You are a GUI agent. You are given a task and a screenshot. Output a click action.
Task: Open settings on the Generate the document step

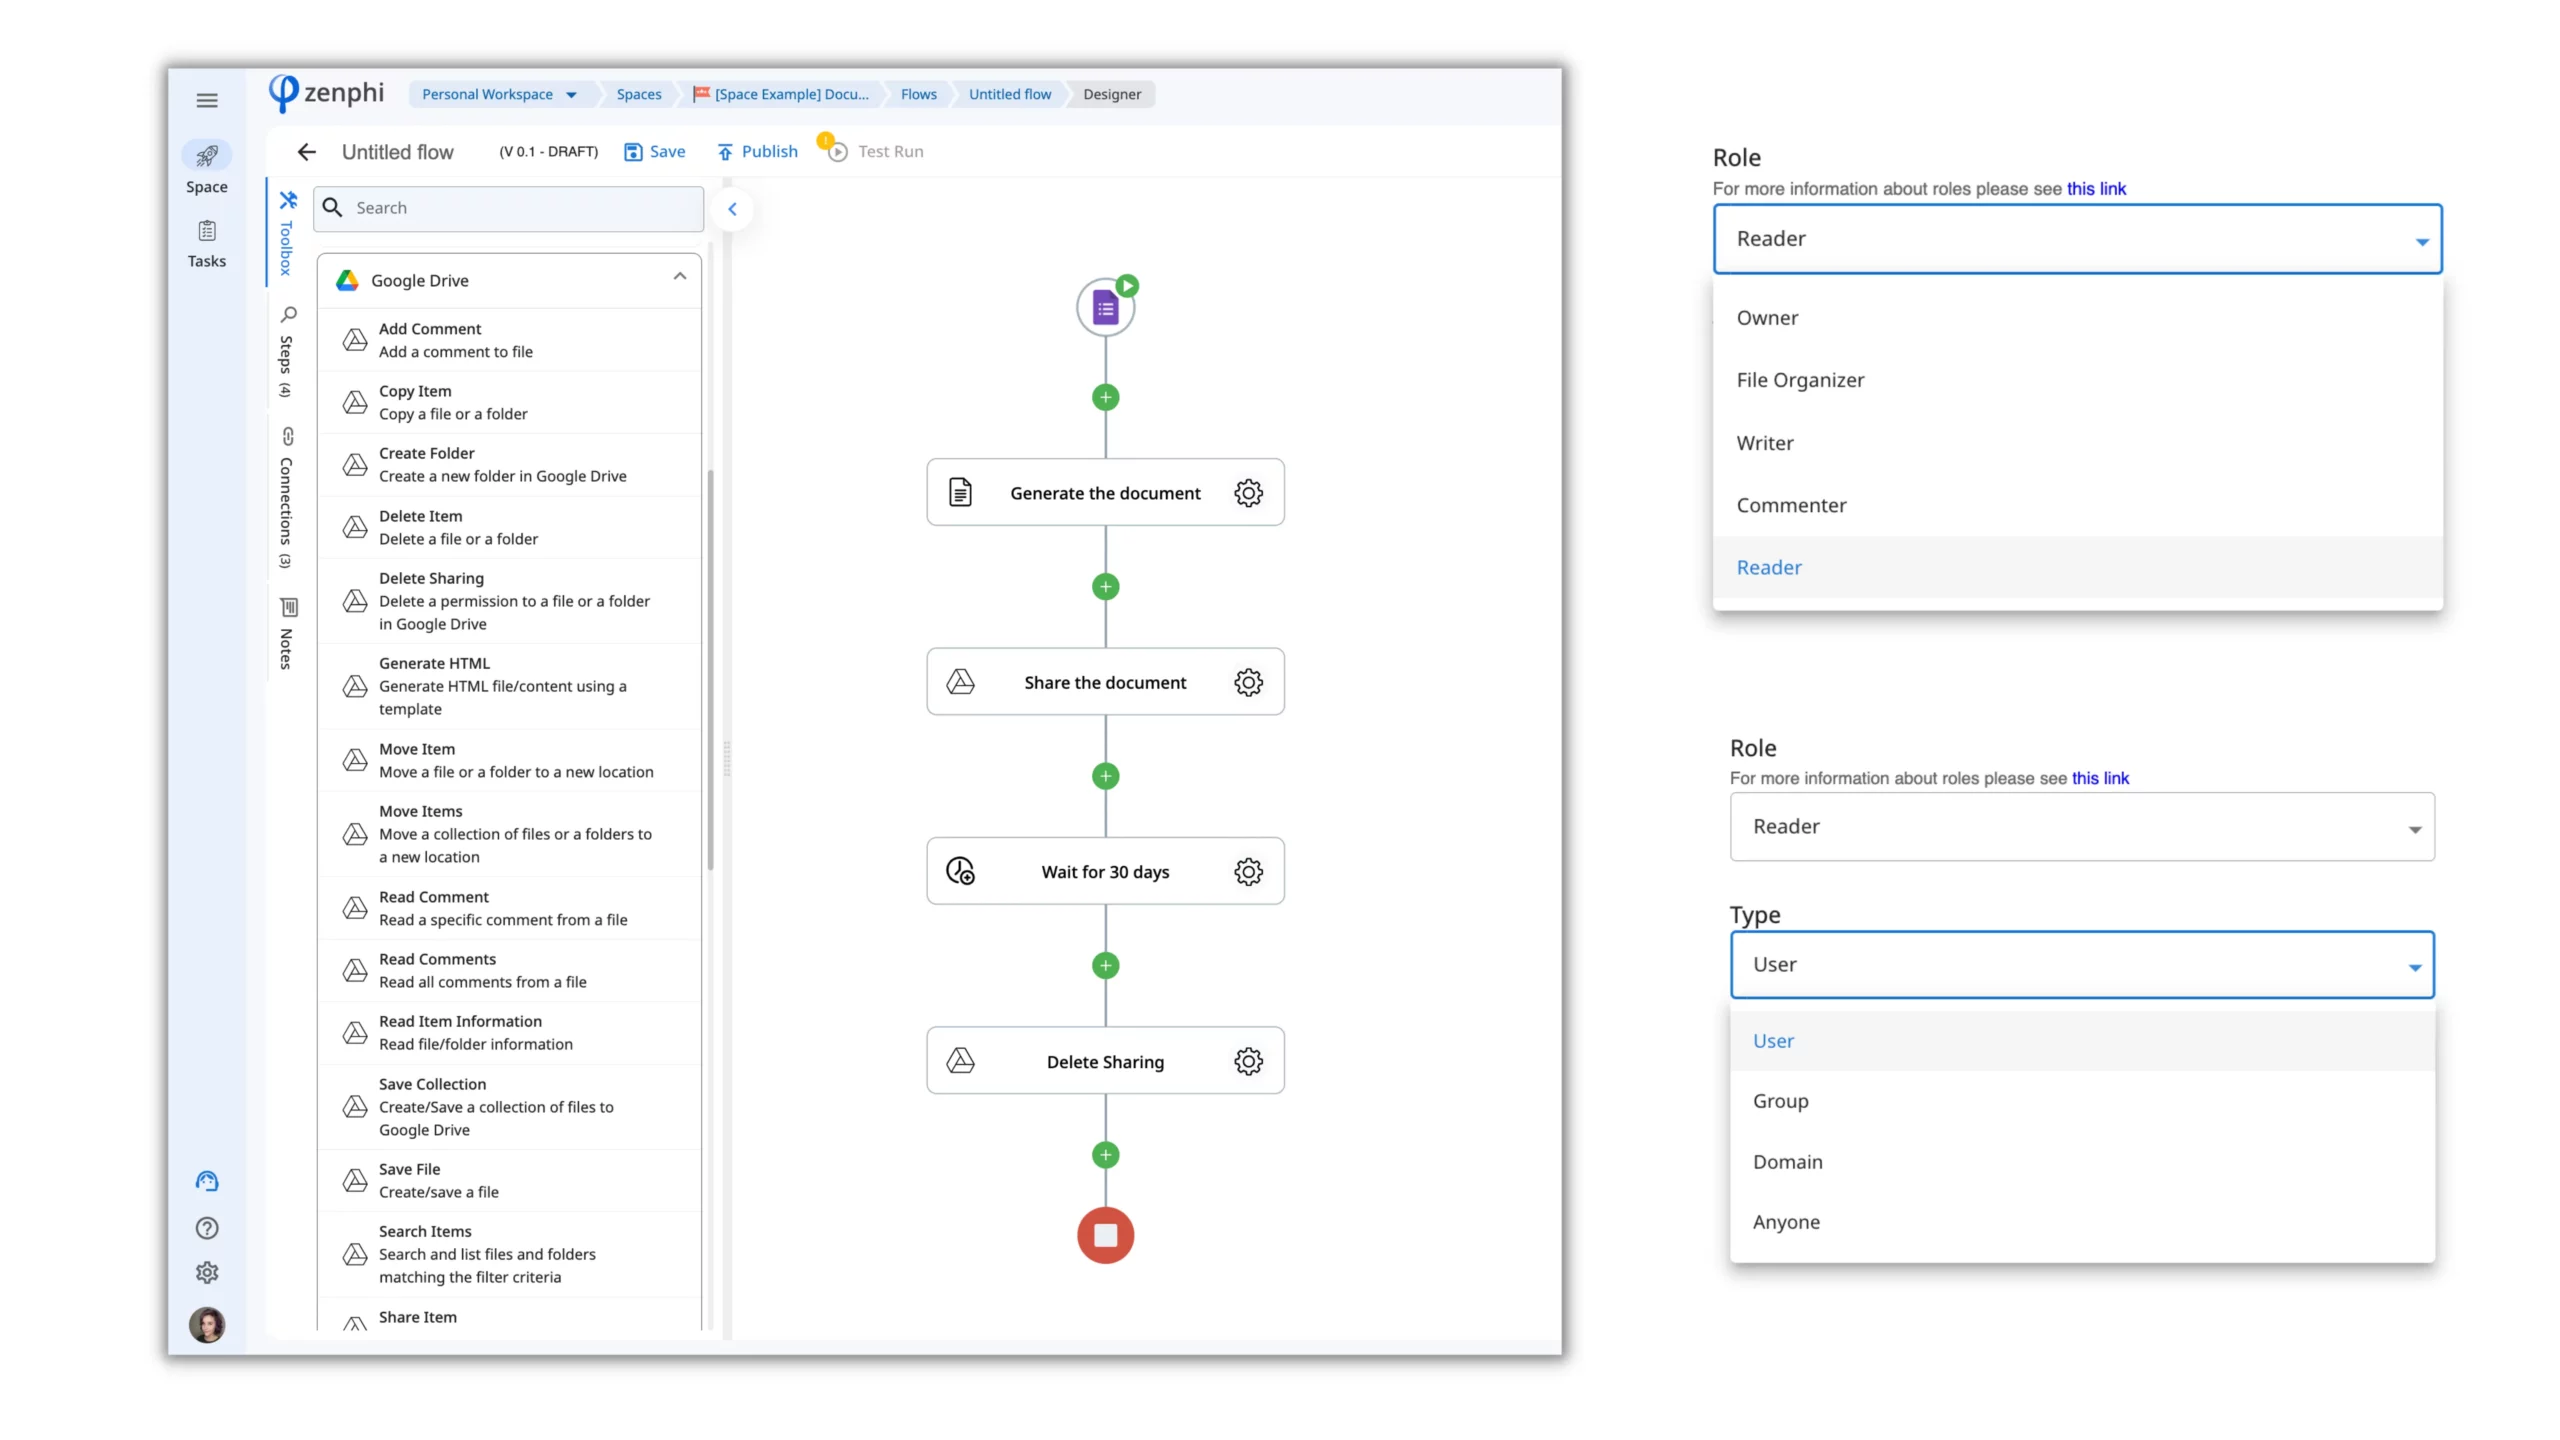[x=1248, y=492]
